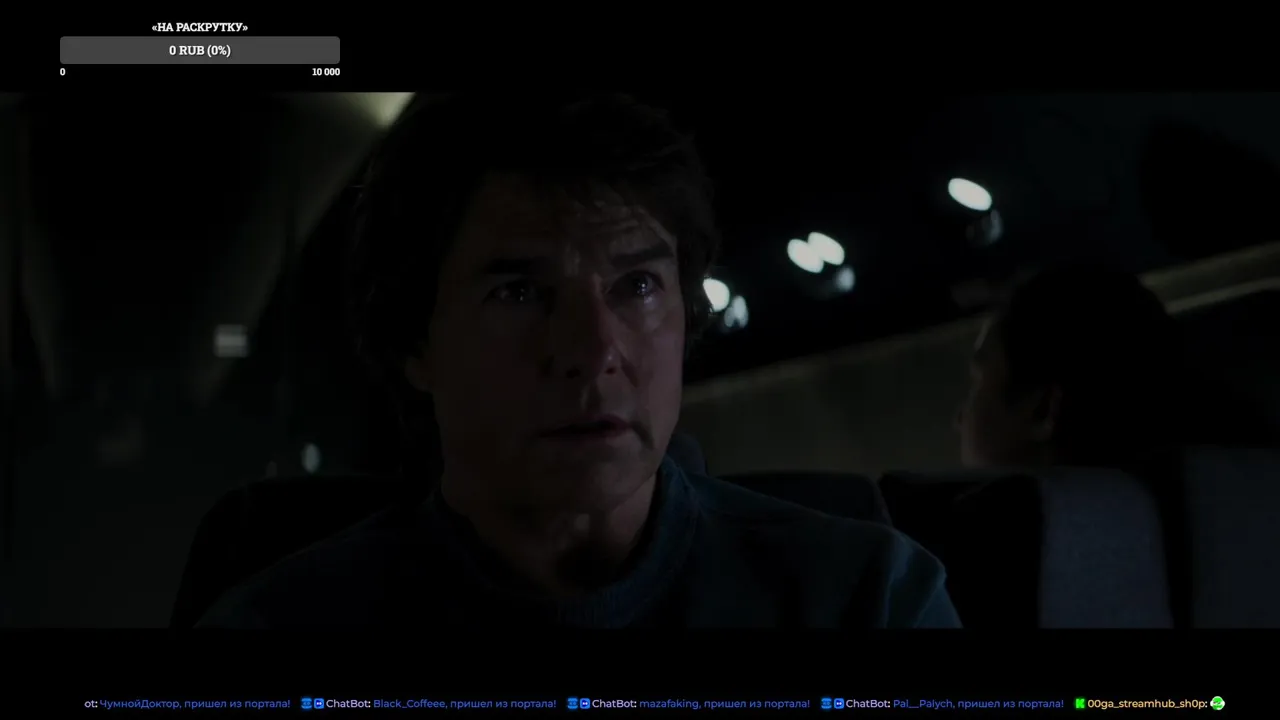Click the 00ga_streamhub_sh0p username
The image size is (1280, 720).
coord(1147,704)
